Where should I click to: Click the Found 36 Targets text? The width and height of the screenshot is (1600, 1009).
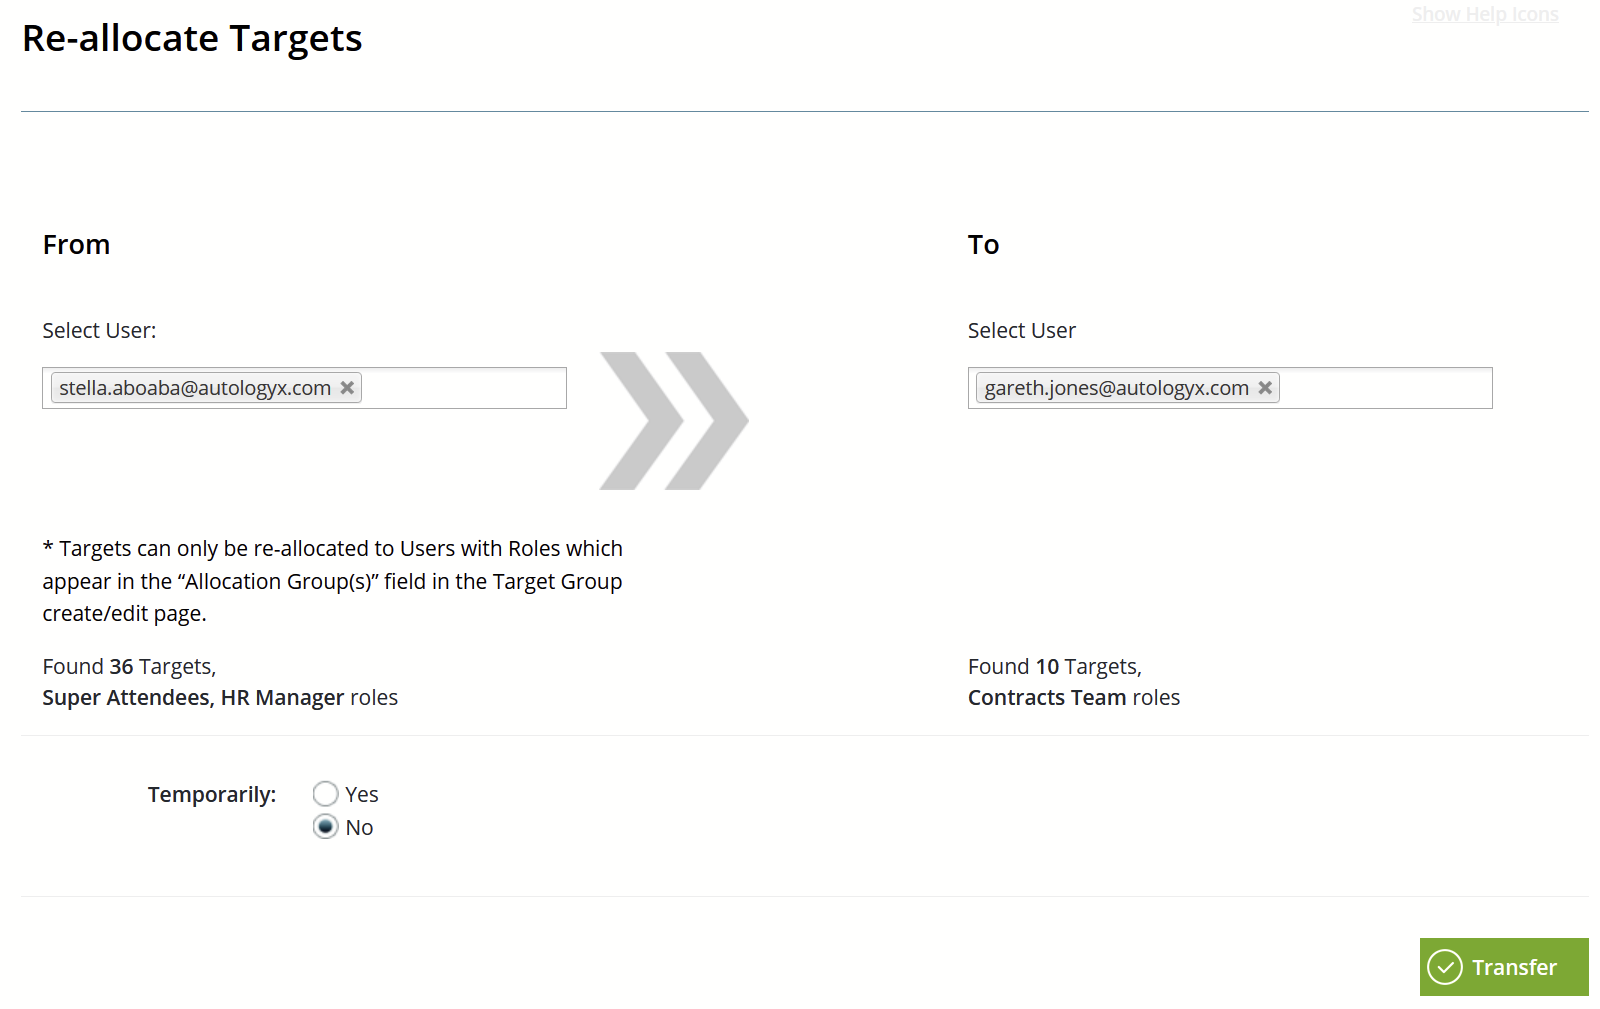129,667
